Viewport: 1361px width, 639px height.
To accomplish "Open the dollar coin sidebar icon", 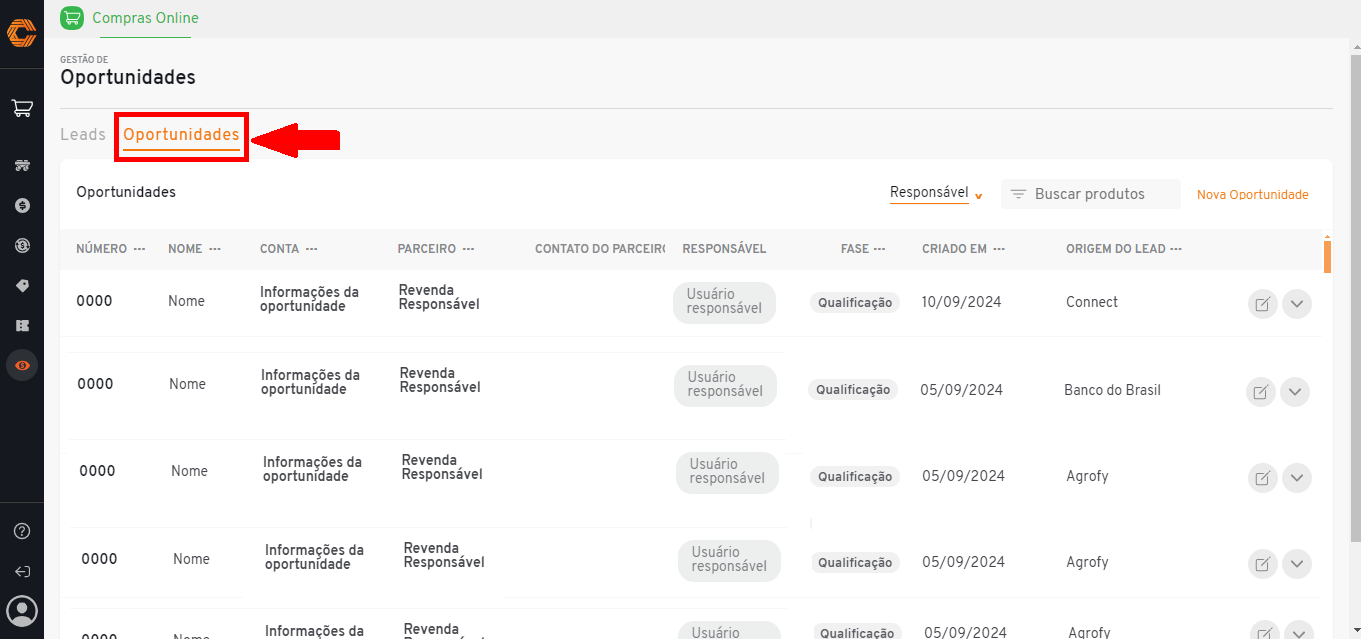I will 22,205.
